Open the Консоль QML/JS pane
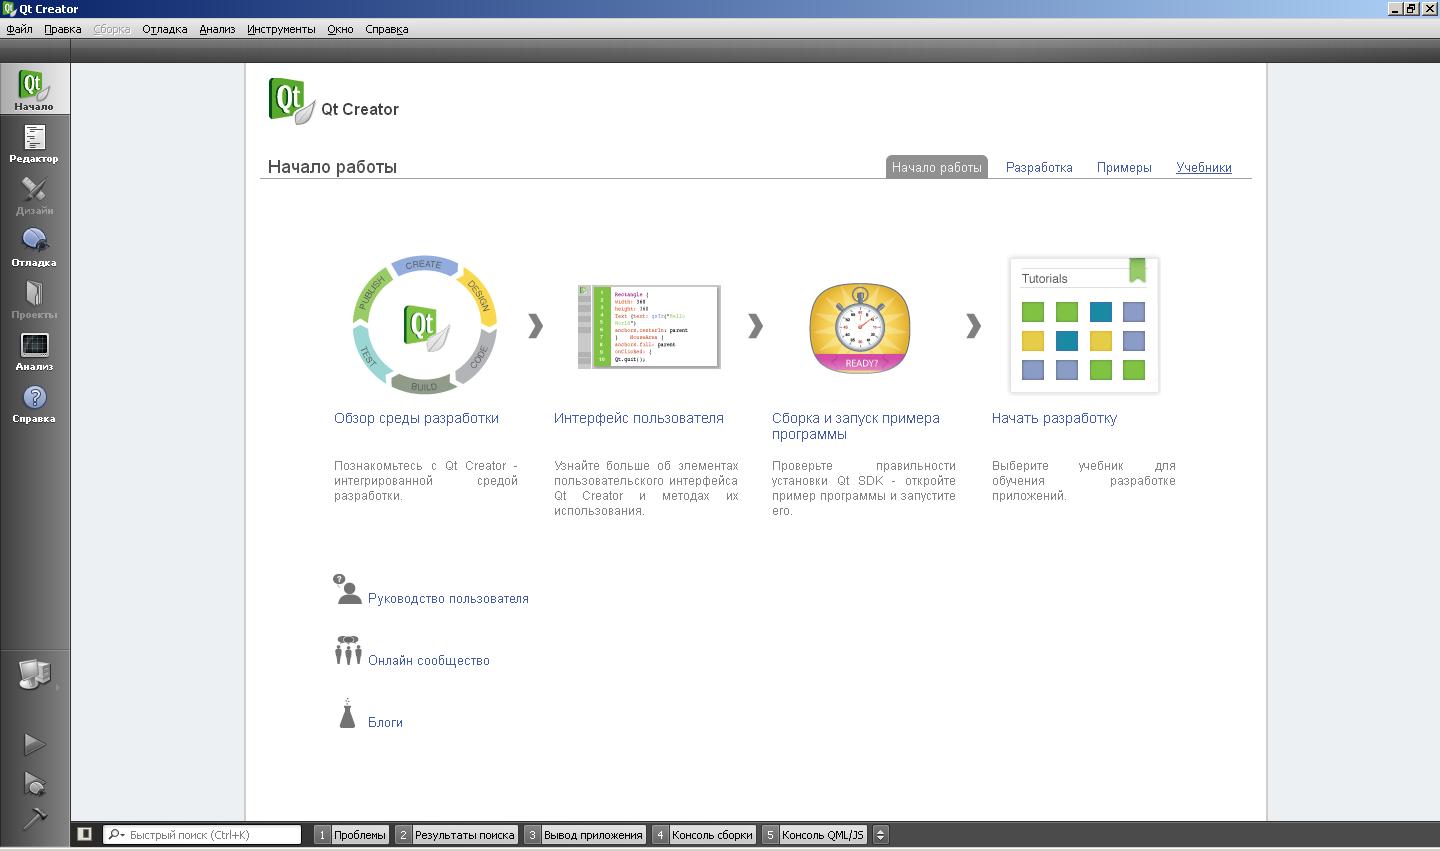This screenshot has height=851, width=1440. [x=814, y=835]
